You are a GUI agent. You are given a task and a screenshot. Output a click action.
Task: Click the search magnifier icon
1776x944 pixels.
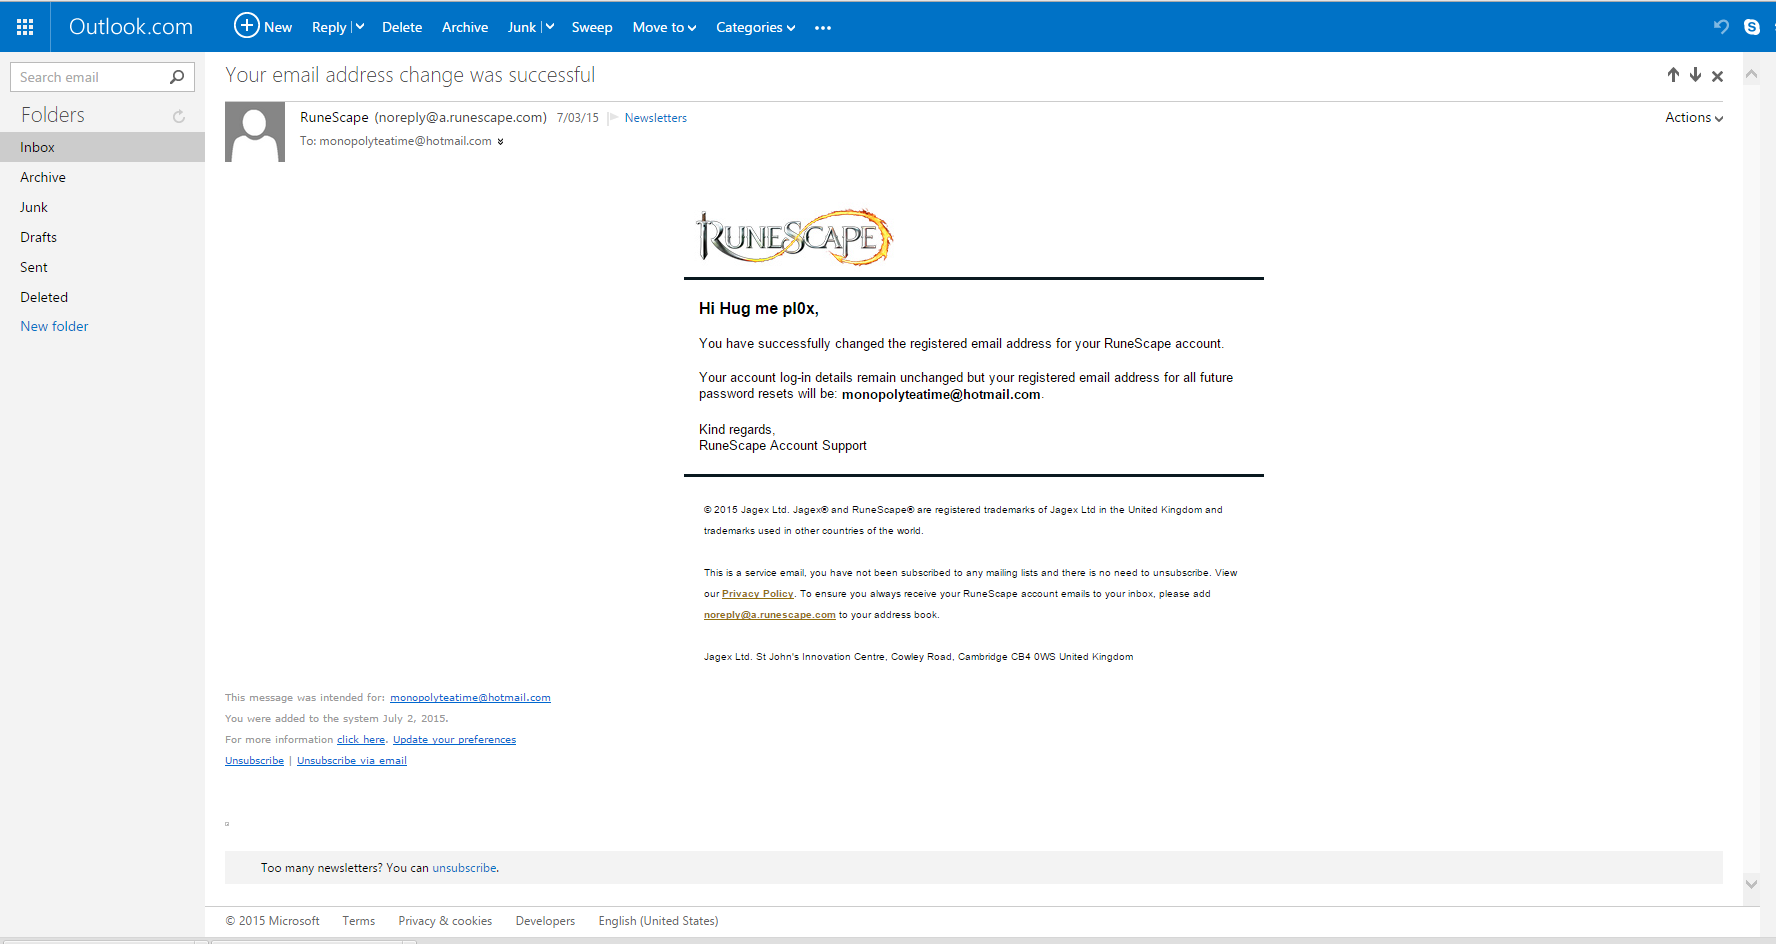point(177,77)
